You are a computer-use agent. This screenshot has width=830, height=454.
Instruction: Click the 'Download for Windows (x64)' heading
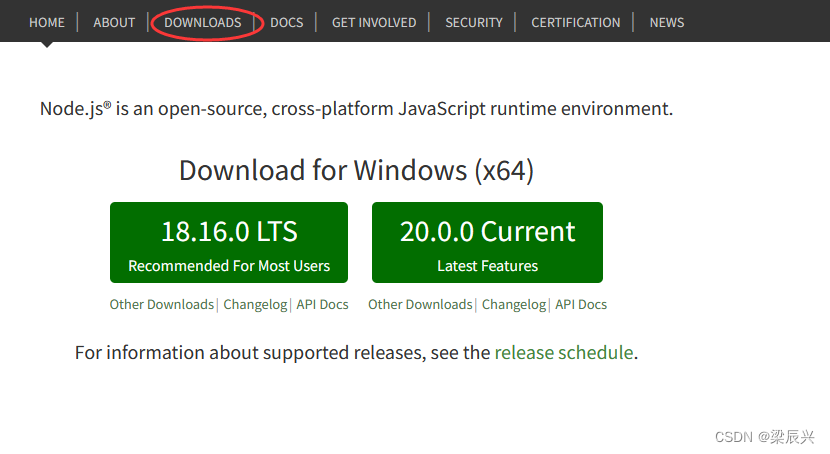pos(356,170)
